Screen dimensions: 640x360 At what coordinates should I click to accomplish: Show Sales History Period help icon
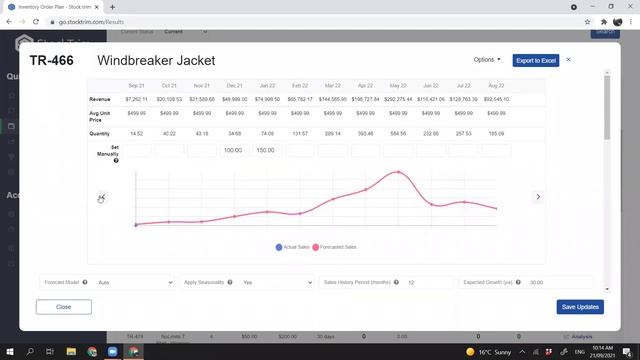click(x=396, y=282)
